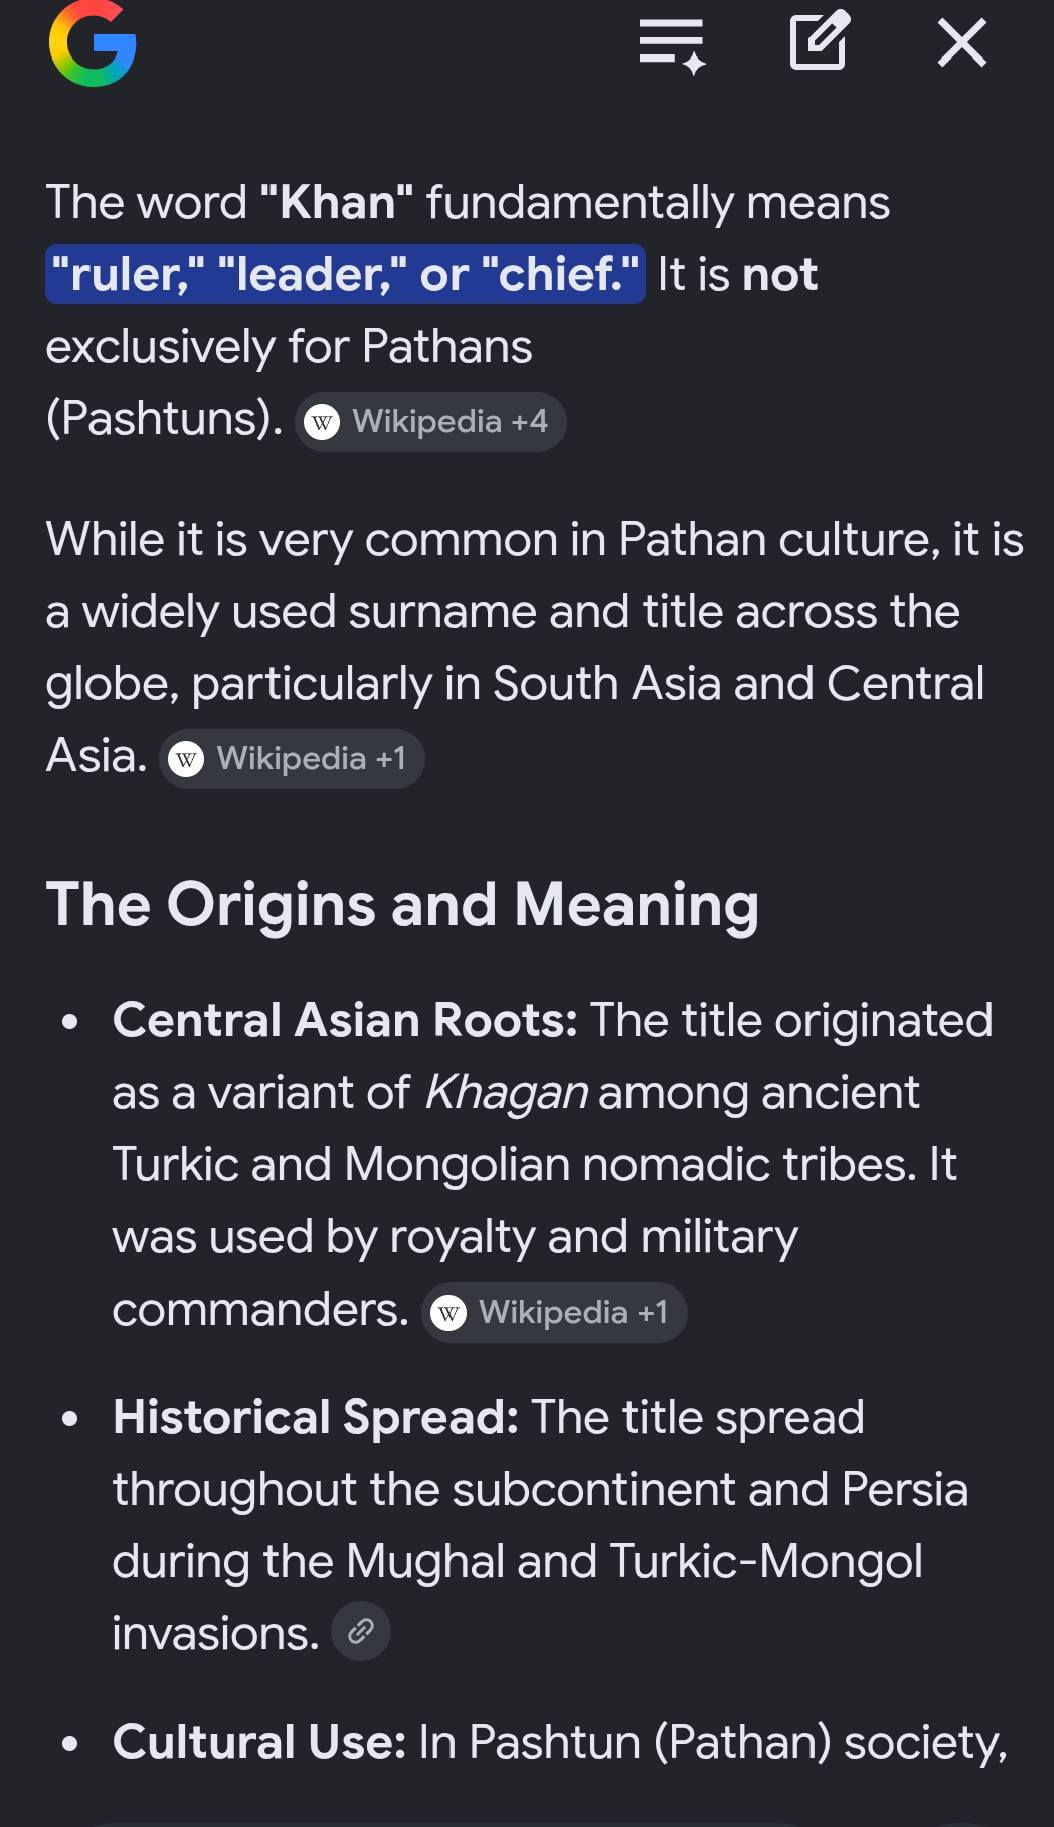Tap the paragraph starting 'While it is very common'
Image resolution: width=1054 pixels, height=1827 pixels.
[535, 647]
